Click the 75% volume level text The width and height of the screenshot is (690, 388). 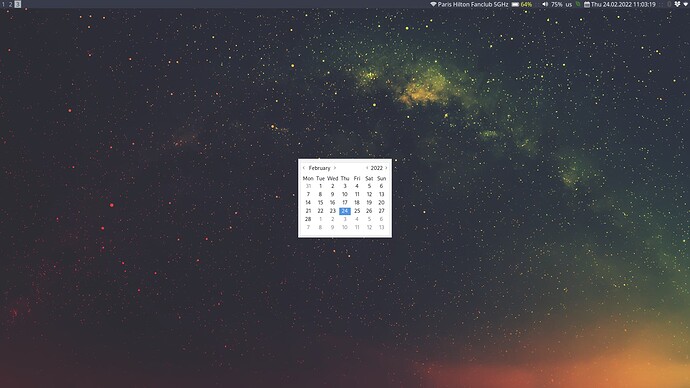tap(557, 4)
